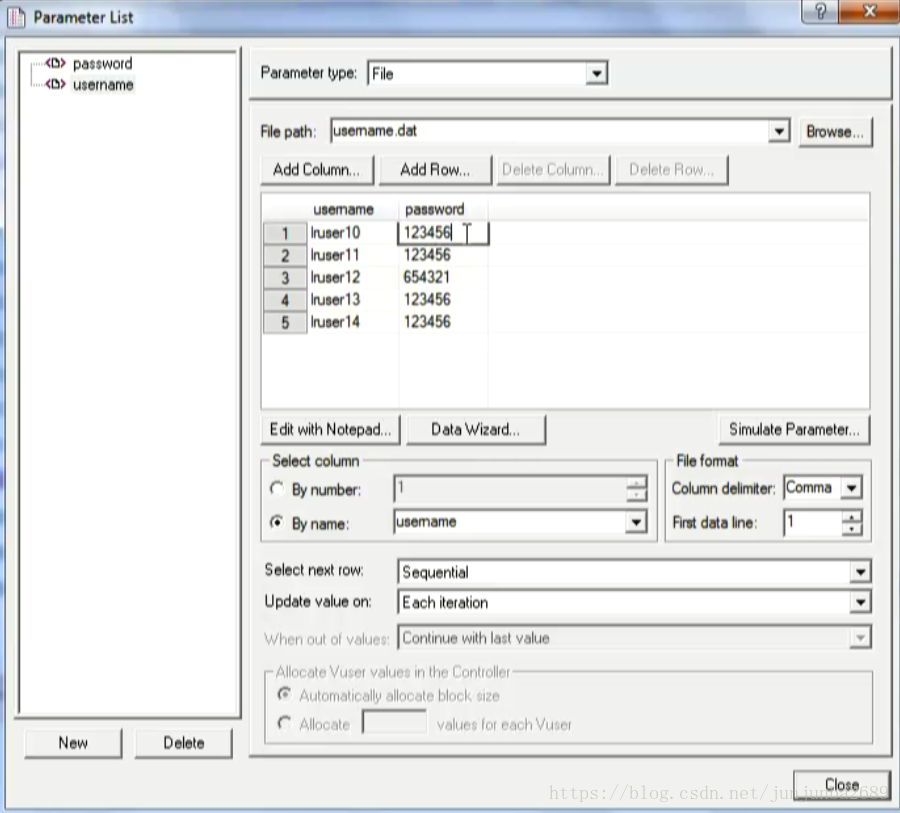
Task: Click the password parameter icon
Action: [56, 63]
